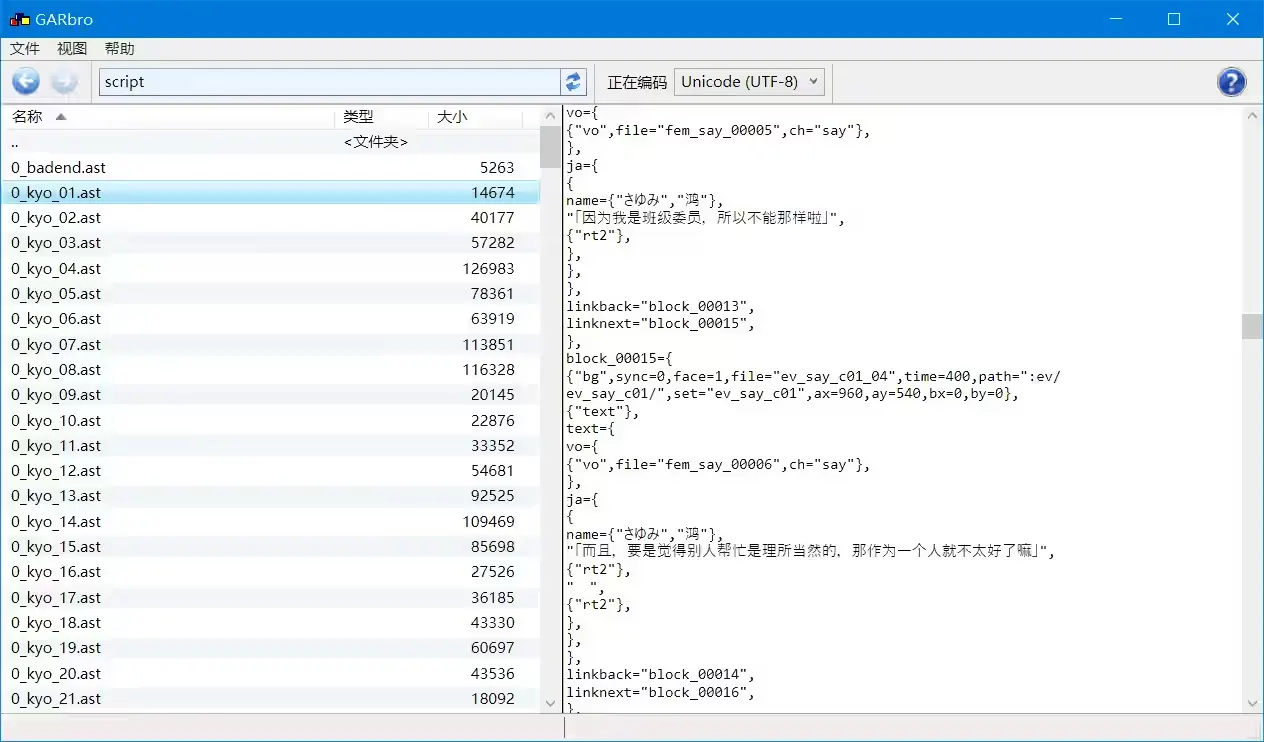Close the GARbro window

pyautogui.click(x=1233, y=19)
